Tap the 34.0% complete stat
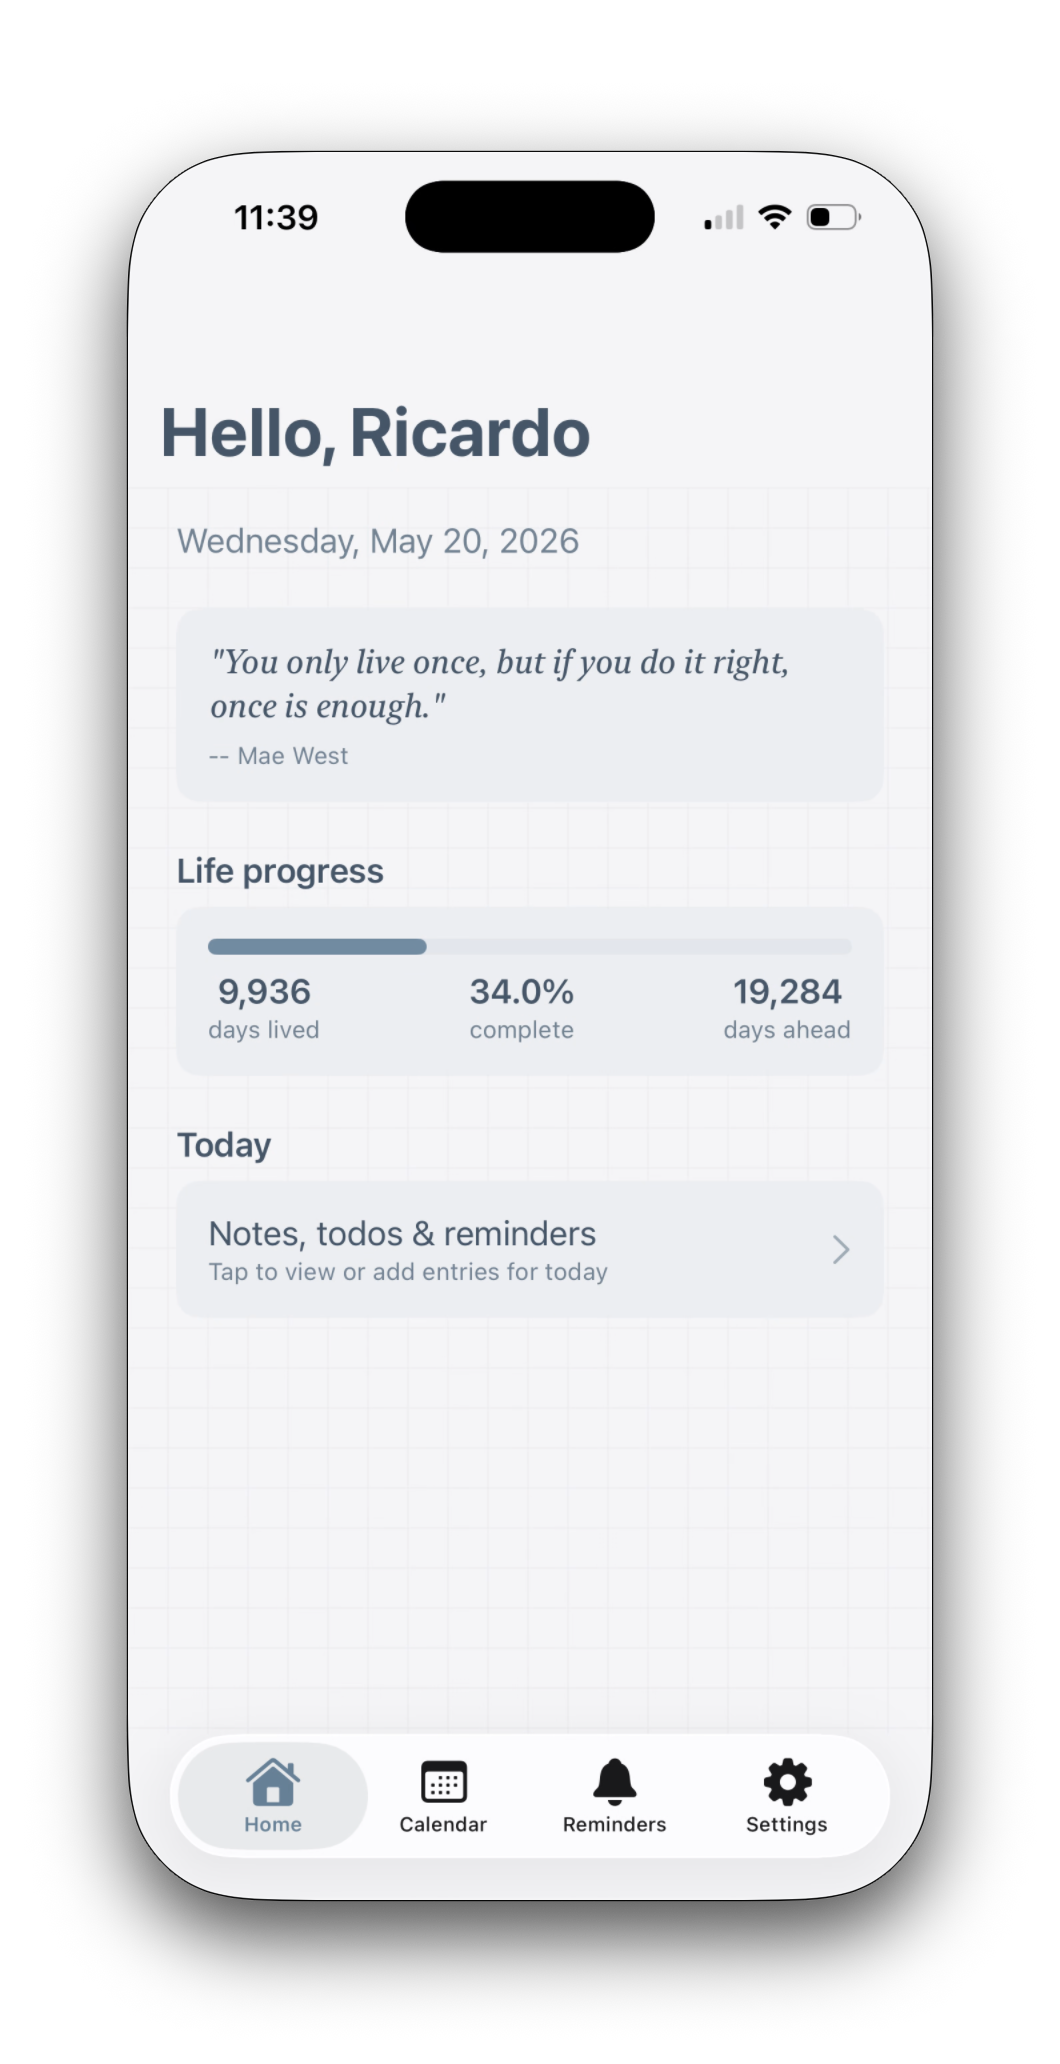The image size is (1060, 2064). (522, 1009)
